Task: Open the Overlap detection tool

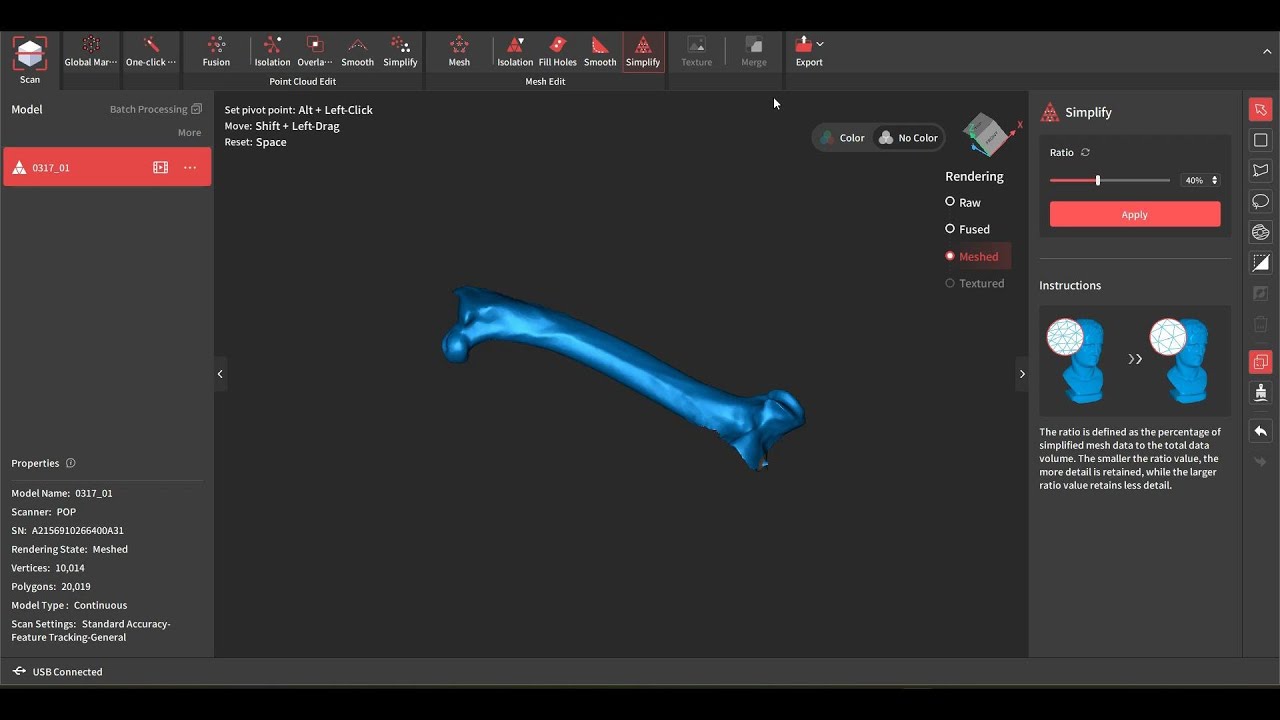Action: [315, 52]
